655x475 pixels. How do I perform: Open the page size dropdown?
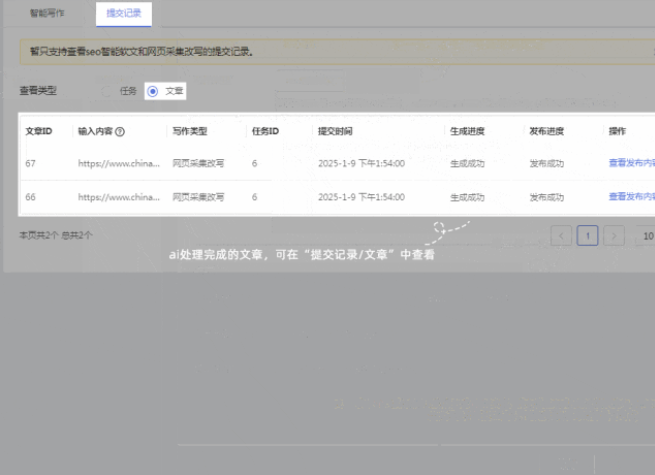click(x=647, y=236)
